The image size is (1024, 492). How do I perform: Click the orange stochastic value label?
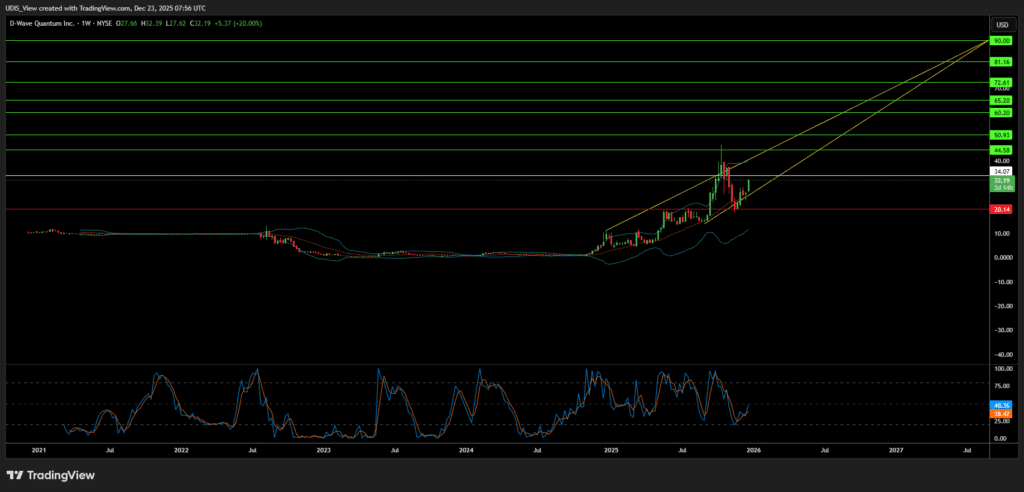(1000, 413)
